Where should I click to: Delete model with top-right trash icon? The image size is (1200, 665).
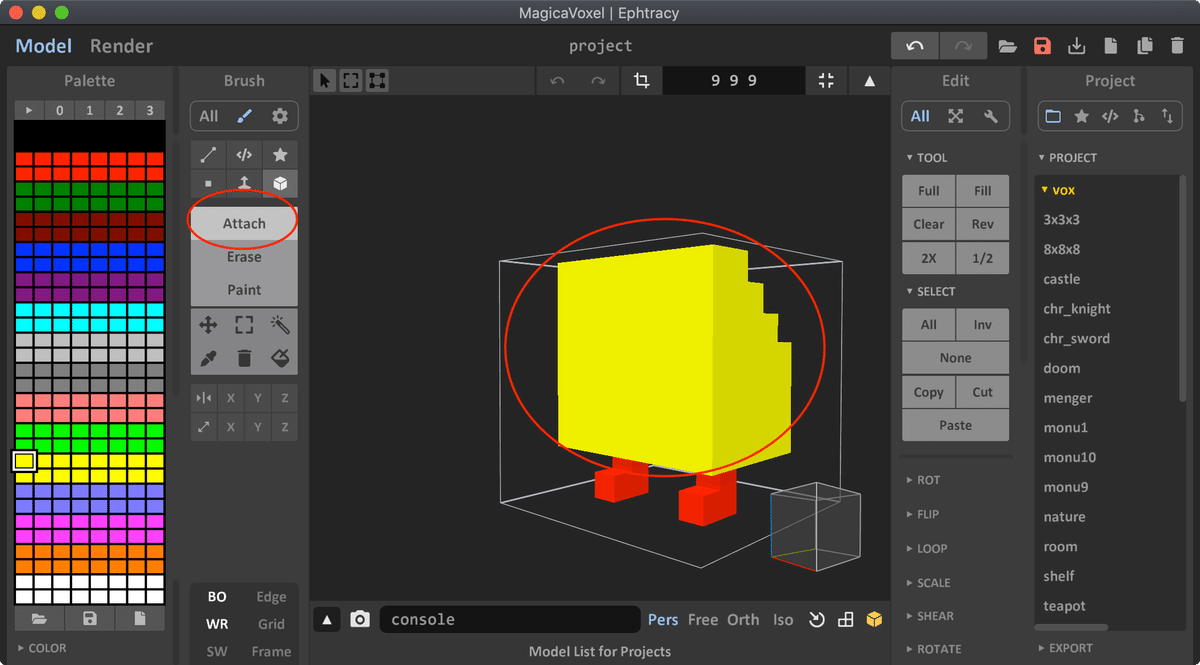[x=1178, y=46]
